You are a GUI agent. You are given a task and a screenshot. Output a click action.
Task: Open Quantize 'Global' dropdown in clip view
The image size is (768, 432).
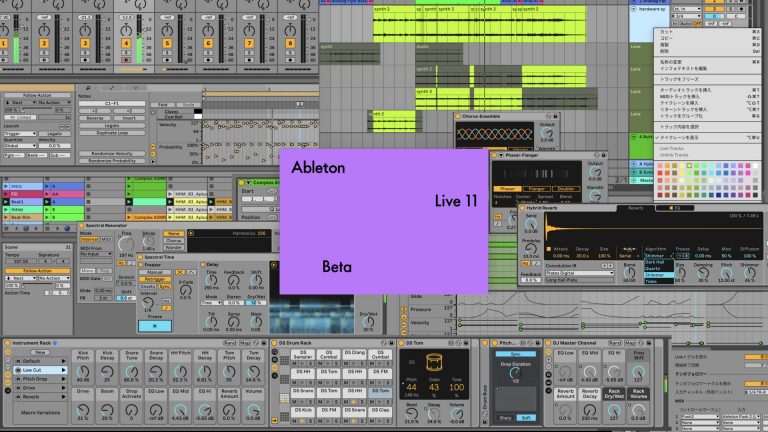pyautogui.click(x=20, y=145)
